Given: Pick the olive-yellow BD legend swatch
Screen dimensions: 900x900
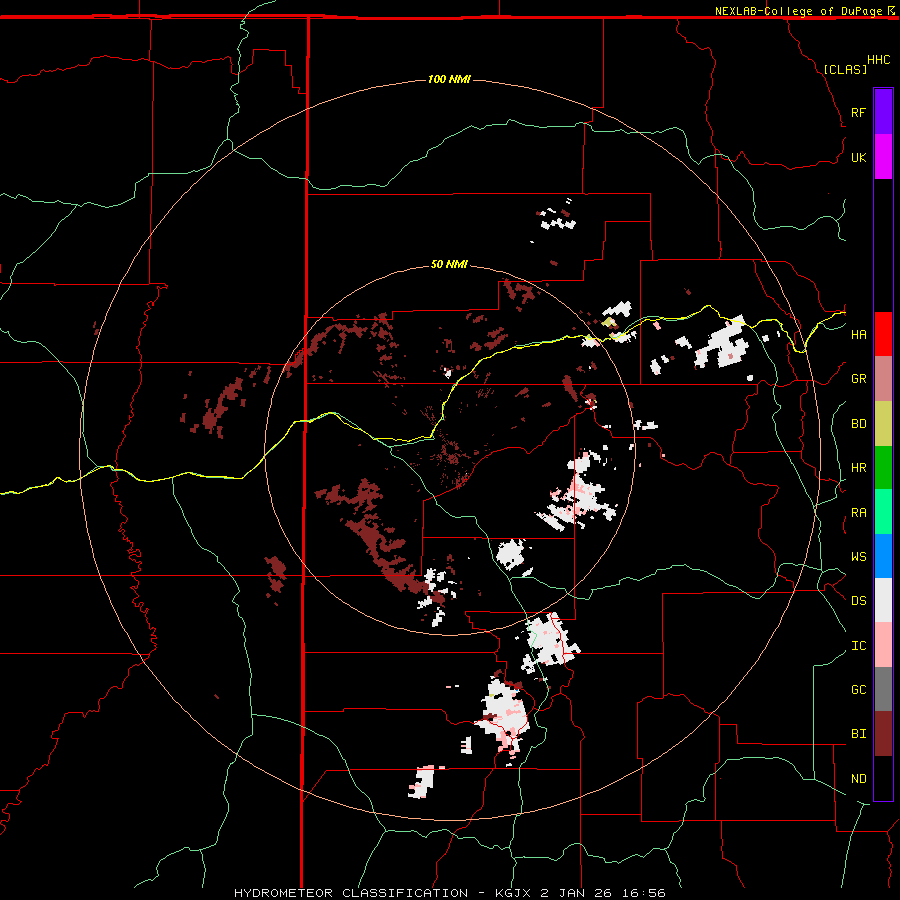Looking at the screenshot, I should click(883, 423).
